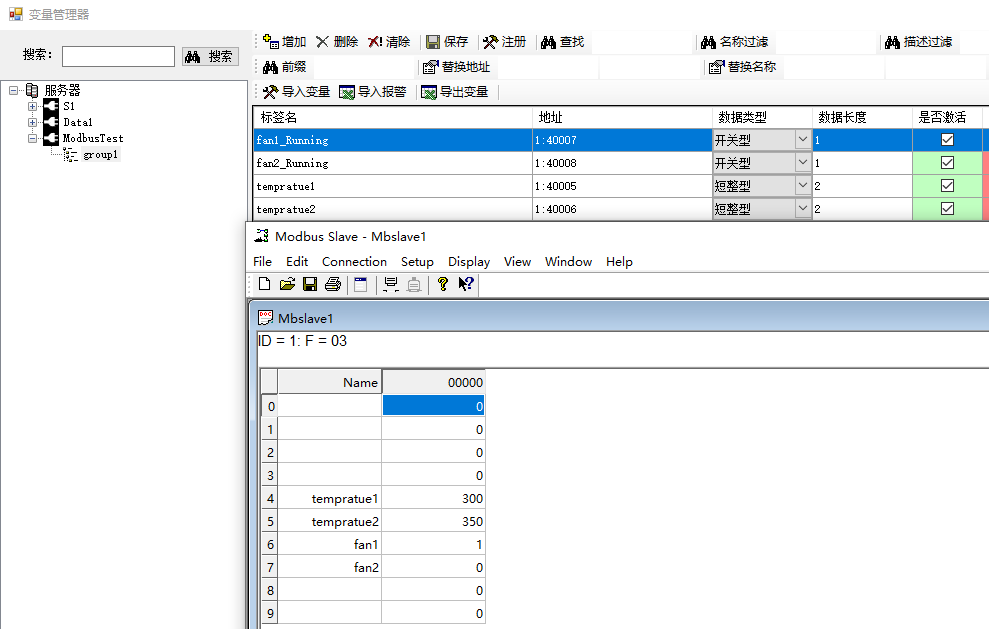Screen dimensions: 989x629
Task: Click the 导入变量 import variables button
Action: [x=296, y=92]
